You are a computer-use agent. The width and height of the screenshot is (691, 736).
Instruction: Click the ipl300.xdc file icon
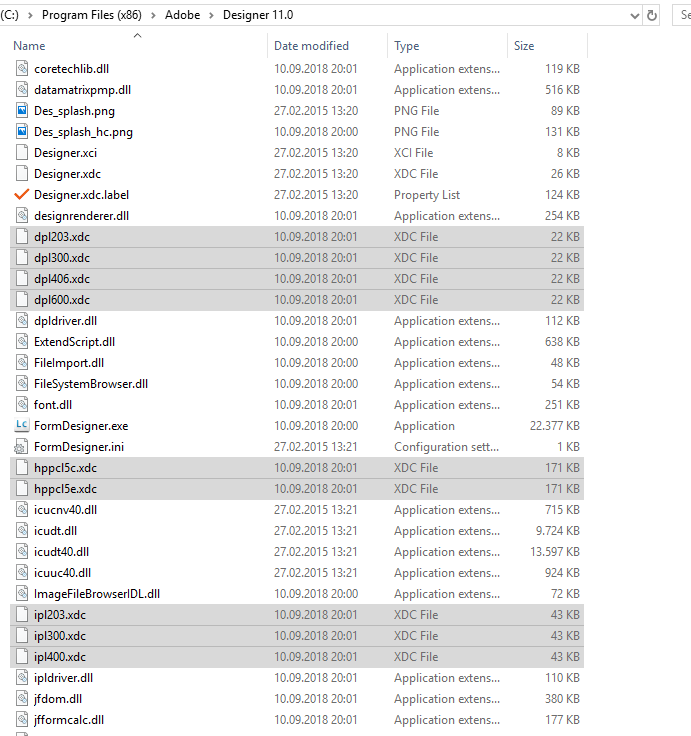[x=22, y=636]
